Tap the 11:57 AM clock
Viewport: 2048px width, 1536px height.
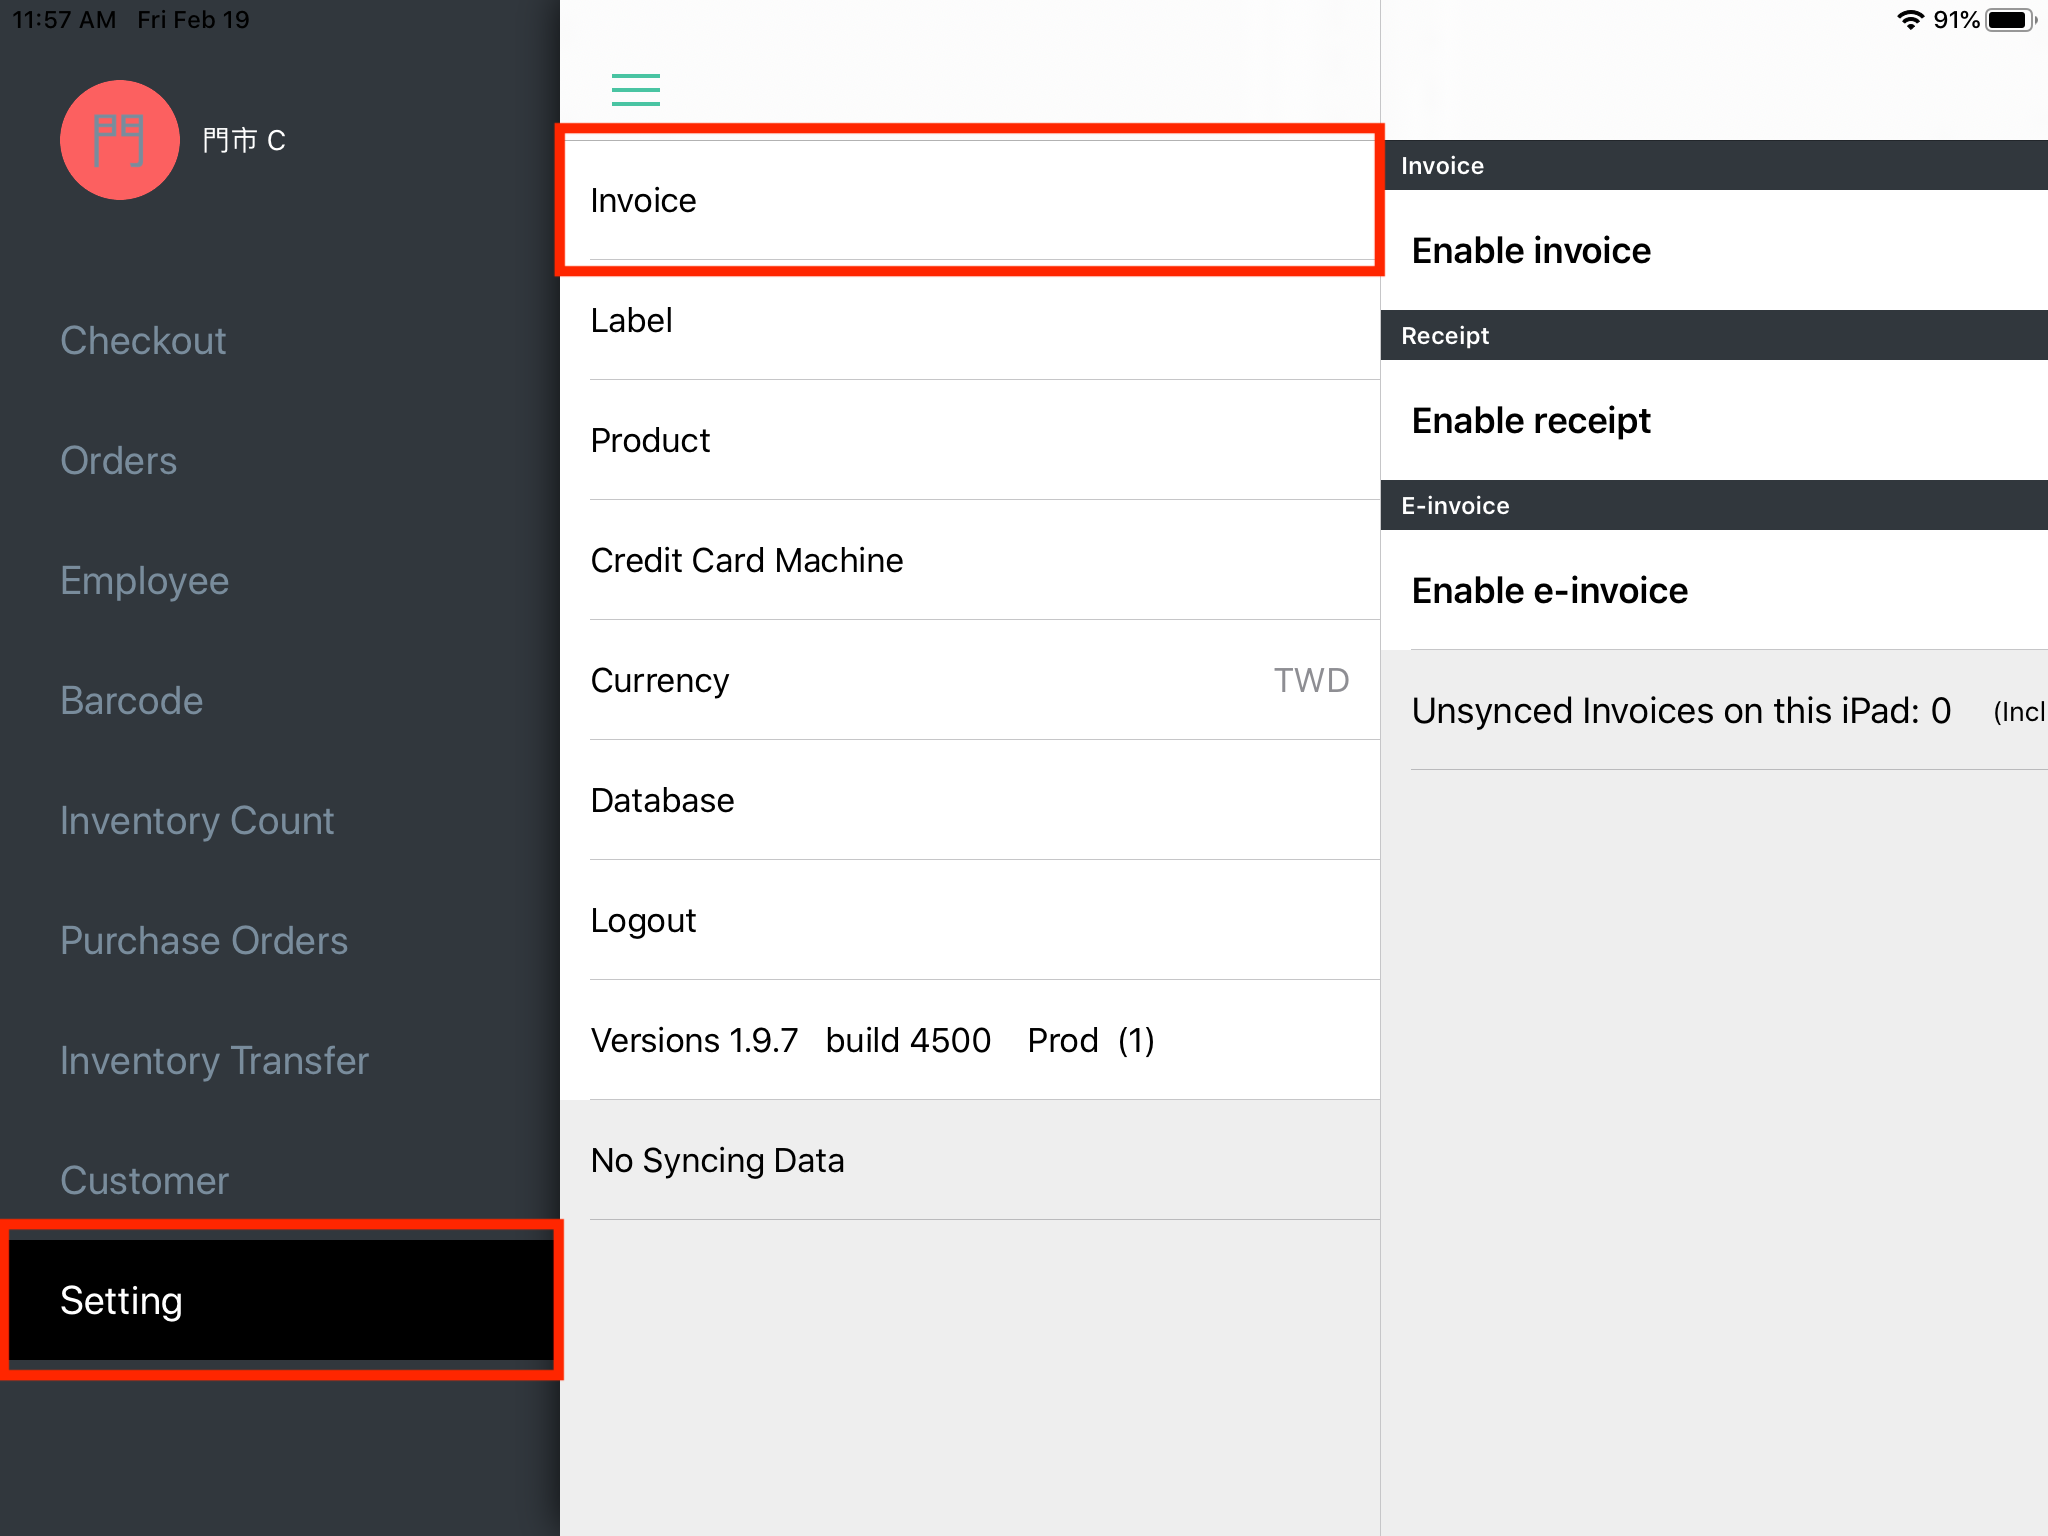[x=64, y=20]
